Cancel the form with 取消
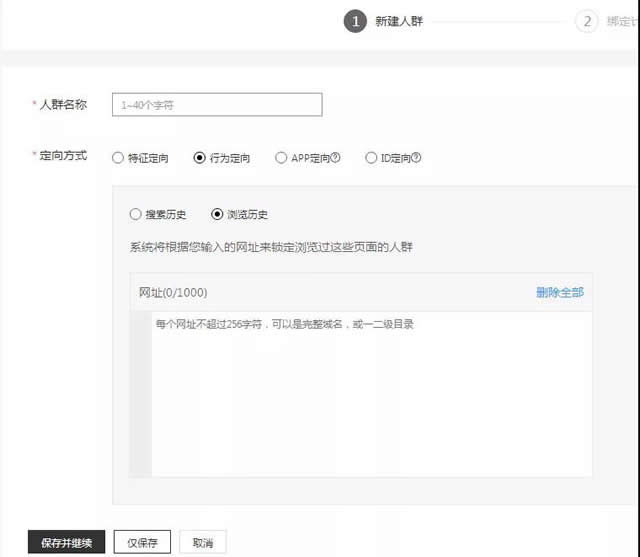Screen dimensions: 640x557 pyautogui.click(x=203, y=542)
